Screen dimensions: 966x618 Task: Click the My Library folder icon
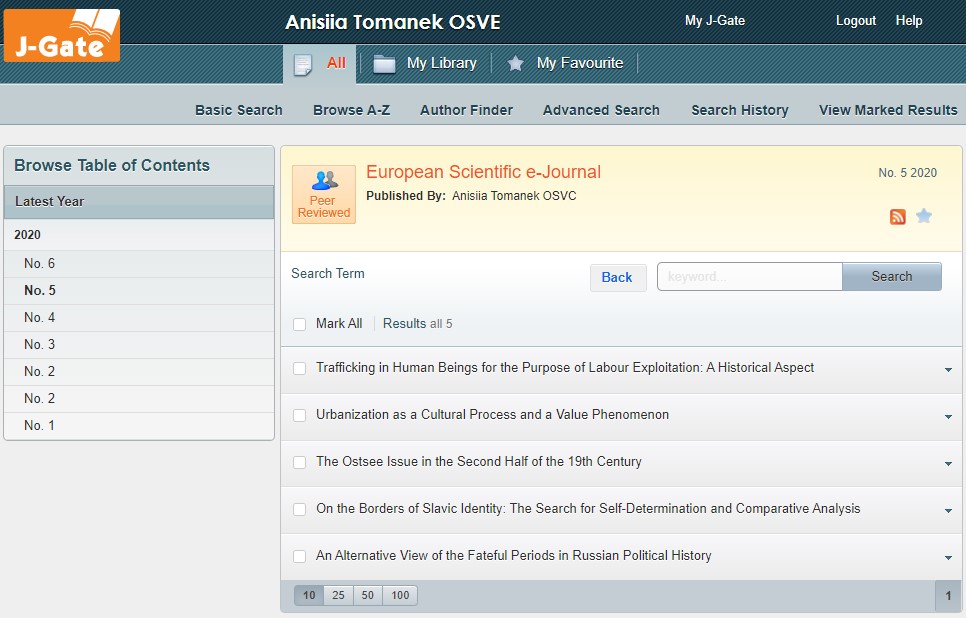(x=384, y=63)
